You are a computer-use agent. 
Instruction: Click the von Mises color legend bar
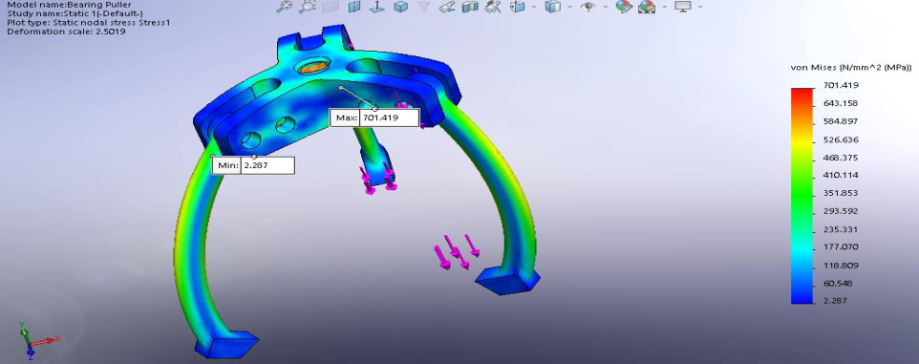tap(802, 196)
